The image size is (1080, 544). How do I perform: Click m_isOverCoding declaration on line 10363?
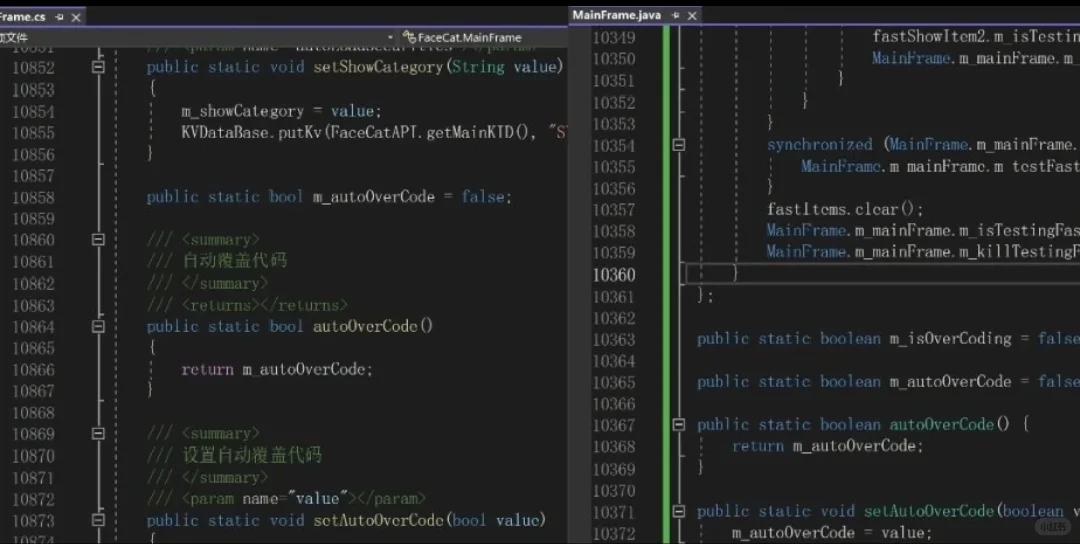(x=889, y=339)
